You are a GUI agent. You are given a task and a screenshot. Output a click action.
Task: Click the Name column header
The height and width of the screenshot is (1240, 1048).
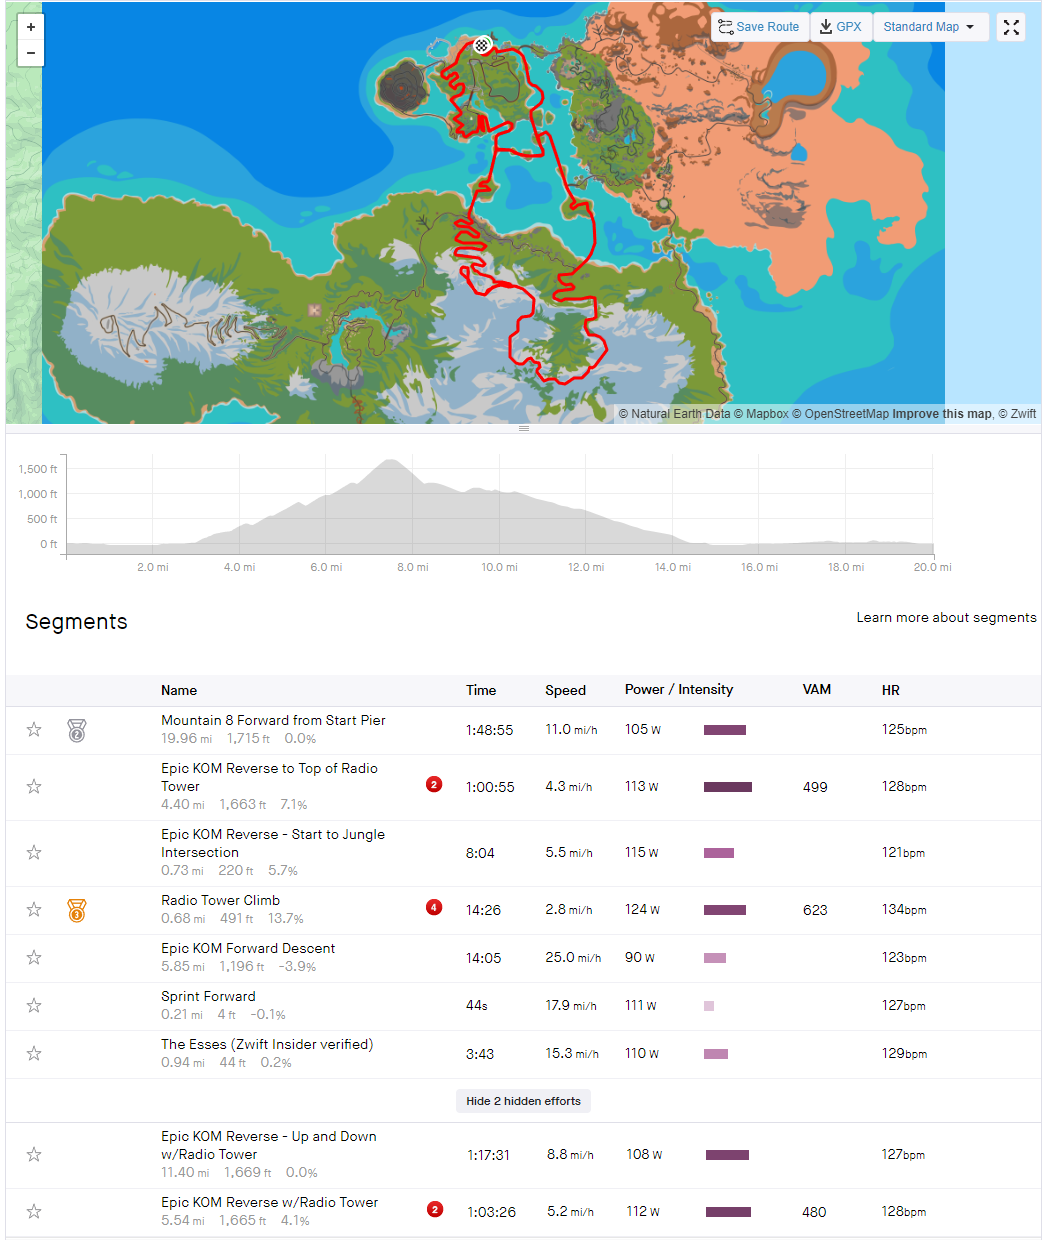179,690
